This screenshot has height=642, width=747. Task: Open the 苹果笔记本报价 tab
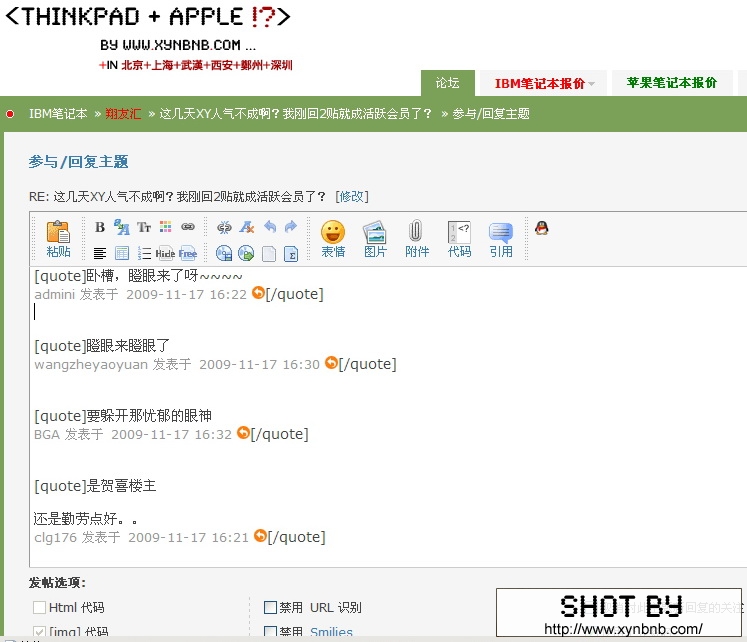click(x=671, y=83)
